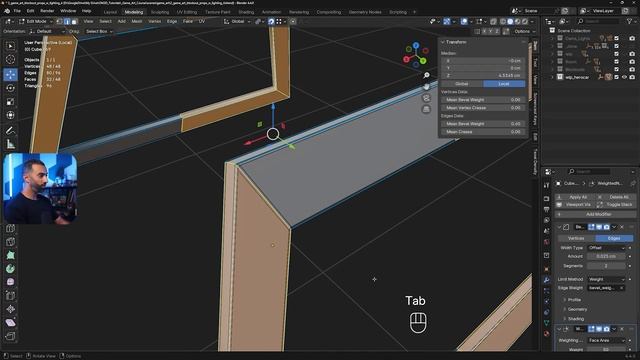Select Global in the Transform panel
The height and width of the screenshot is (360, 640).
462,84
